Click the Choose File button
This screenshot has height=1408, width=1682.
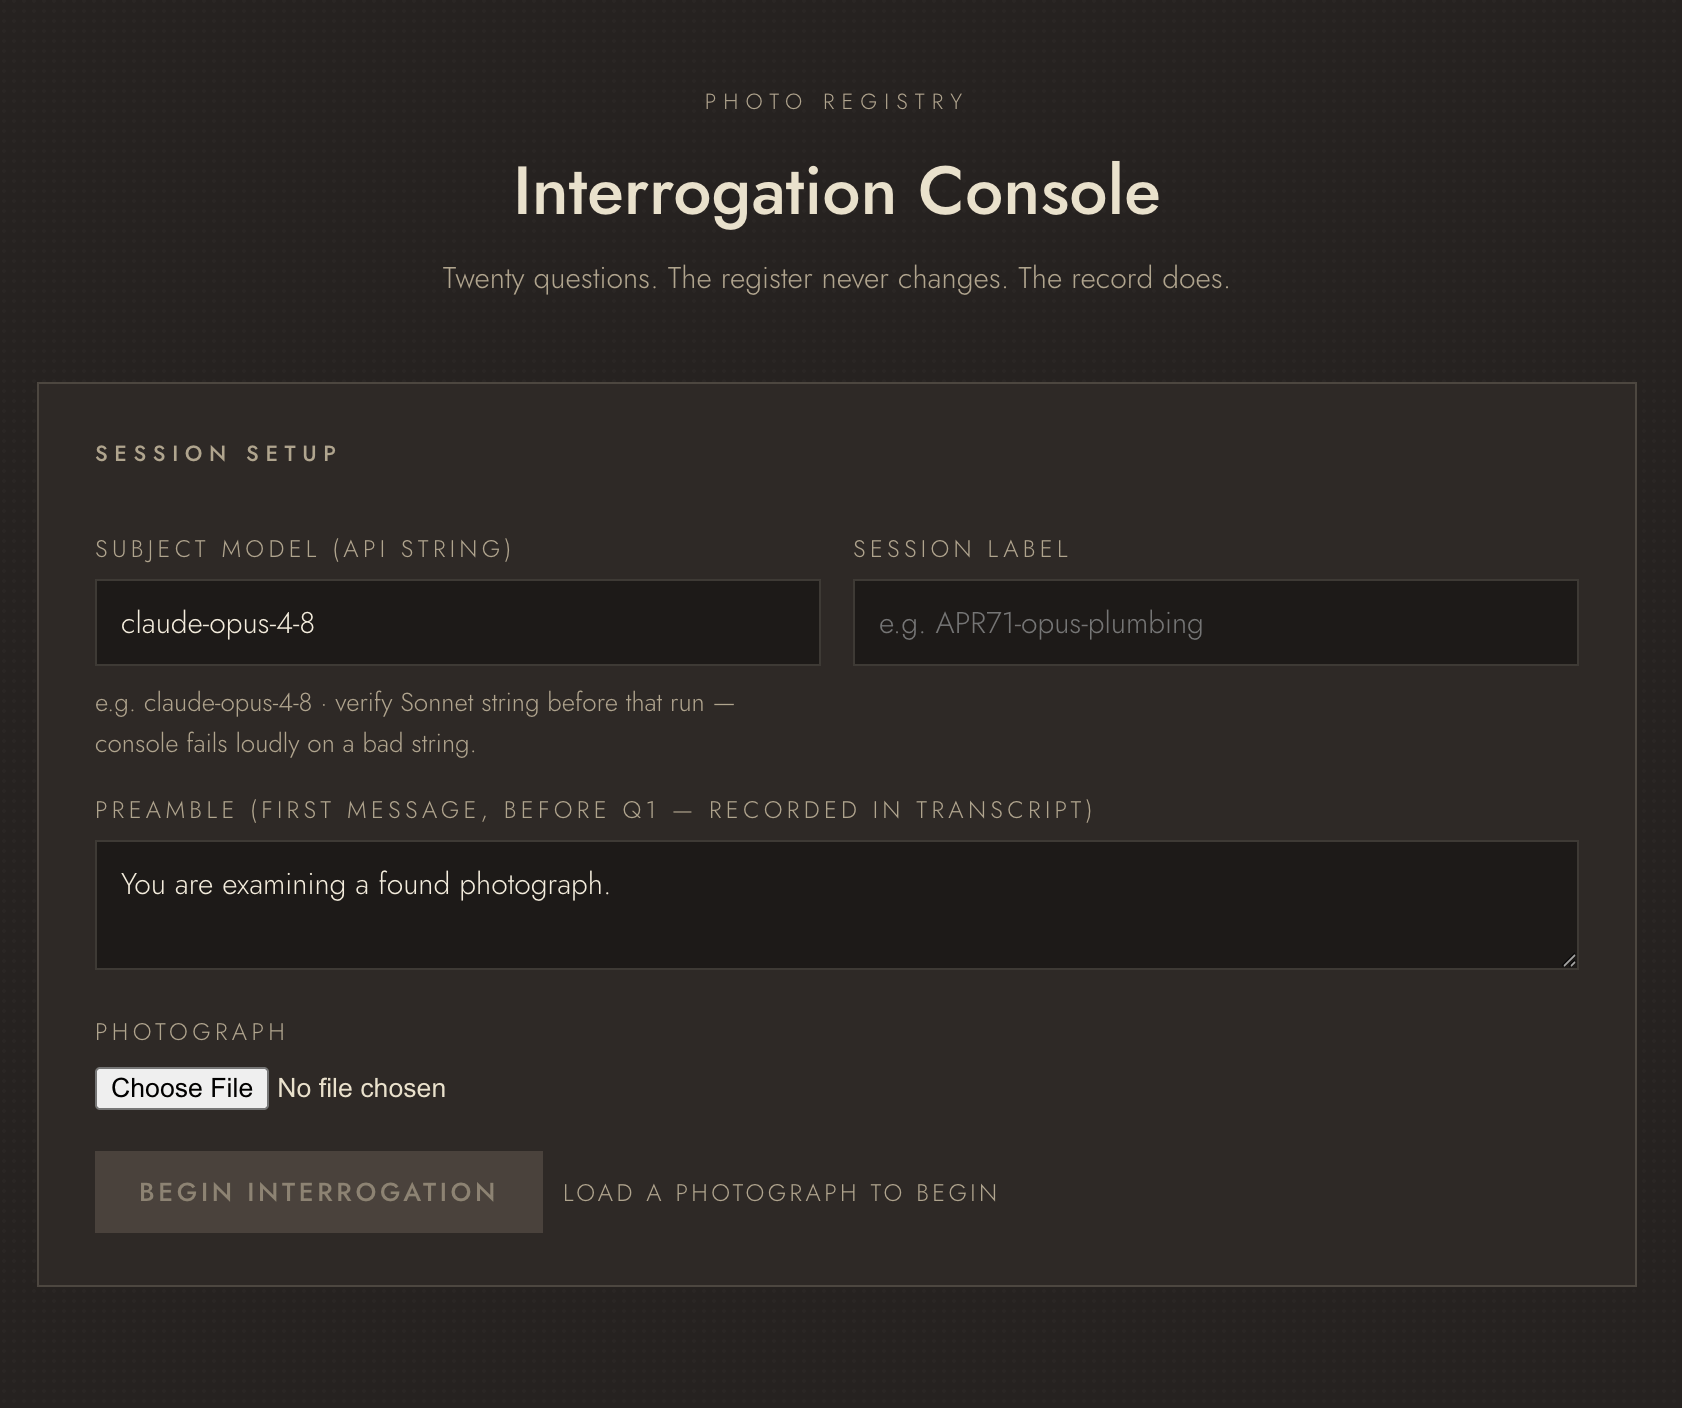click(182, 1088)
